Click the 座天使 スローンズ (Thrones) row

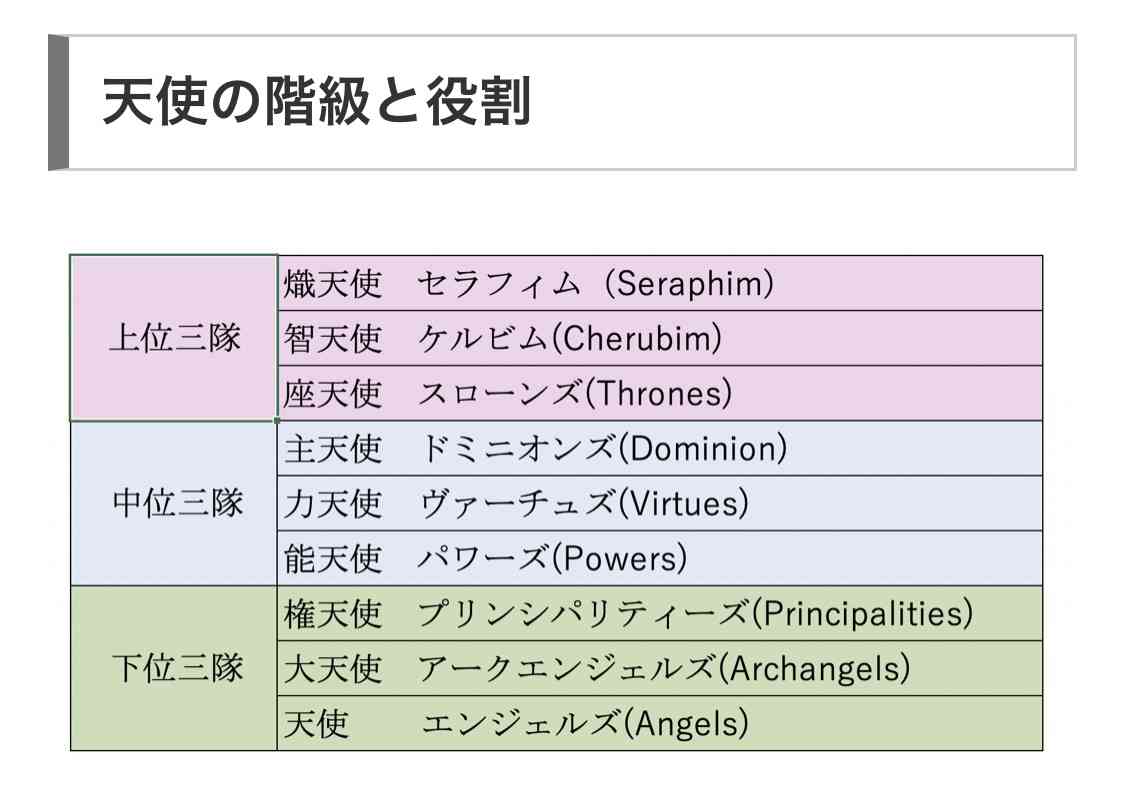click(660, 393)
